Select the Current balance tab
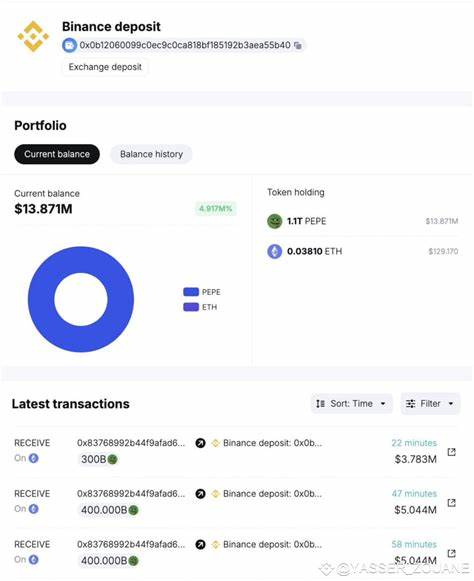Viewport: 474px width, 581px height. coord(57,154)
